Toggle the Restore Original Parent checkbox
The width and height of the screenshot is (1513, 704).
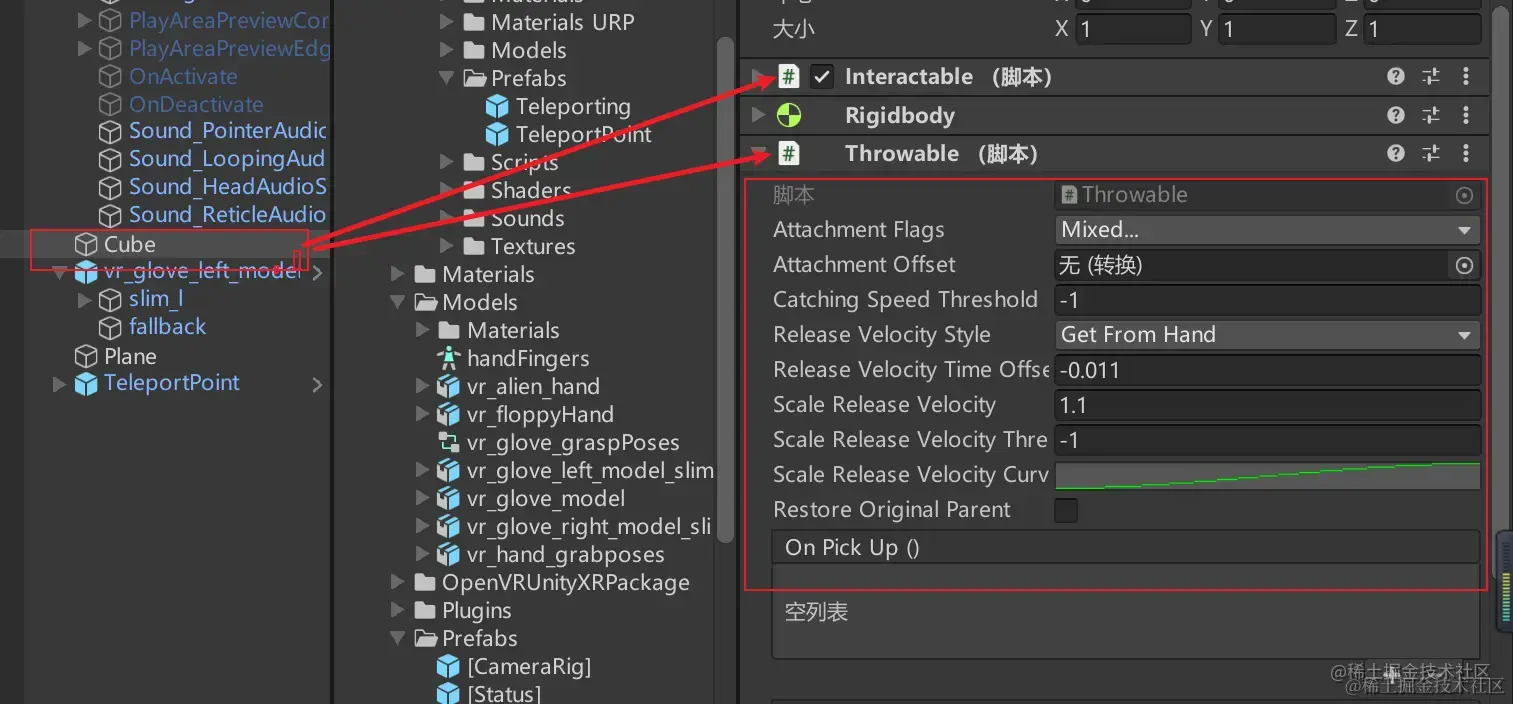coord(1067,511)
